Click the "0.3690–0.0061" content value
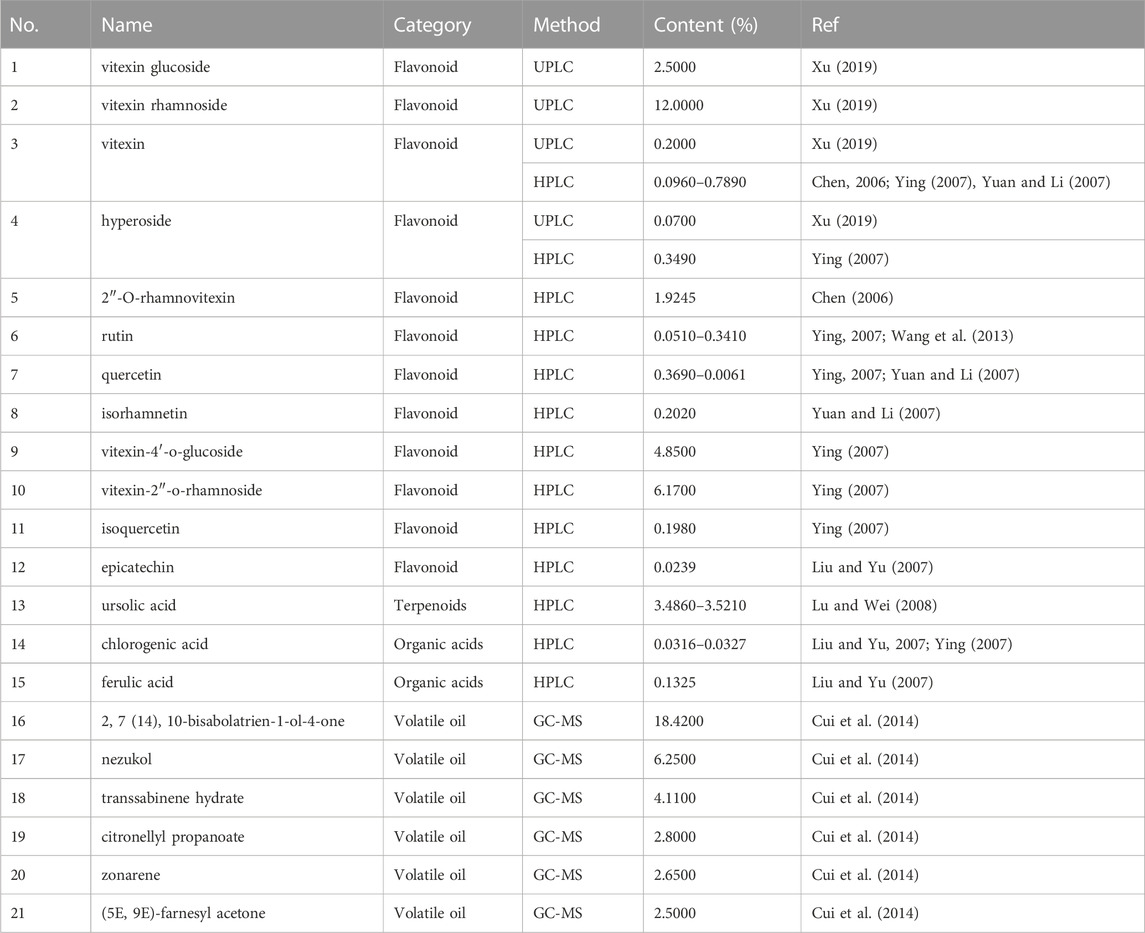Screen dimensions: 1145x933 700,375
